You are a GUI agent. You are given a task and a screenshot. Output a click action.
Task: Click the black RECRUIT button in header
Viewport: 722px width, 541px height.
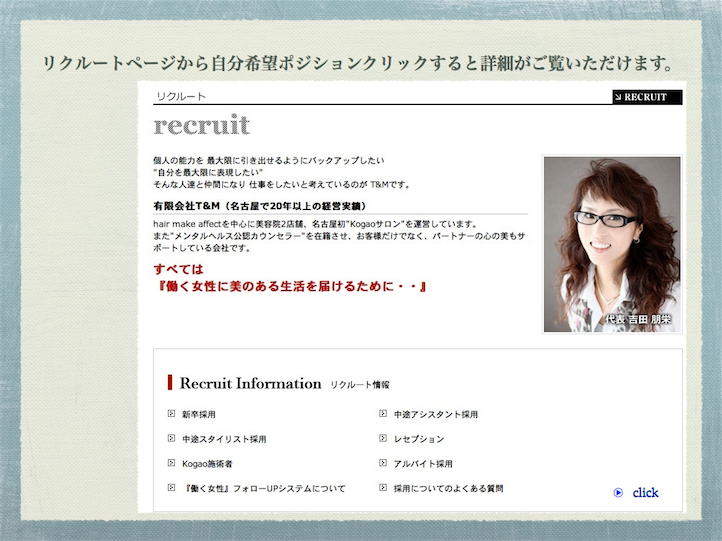(646, 97)
